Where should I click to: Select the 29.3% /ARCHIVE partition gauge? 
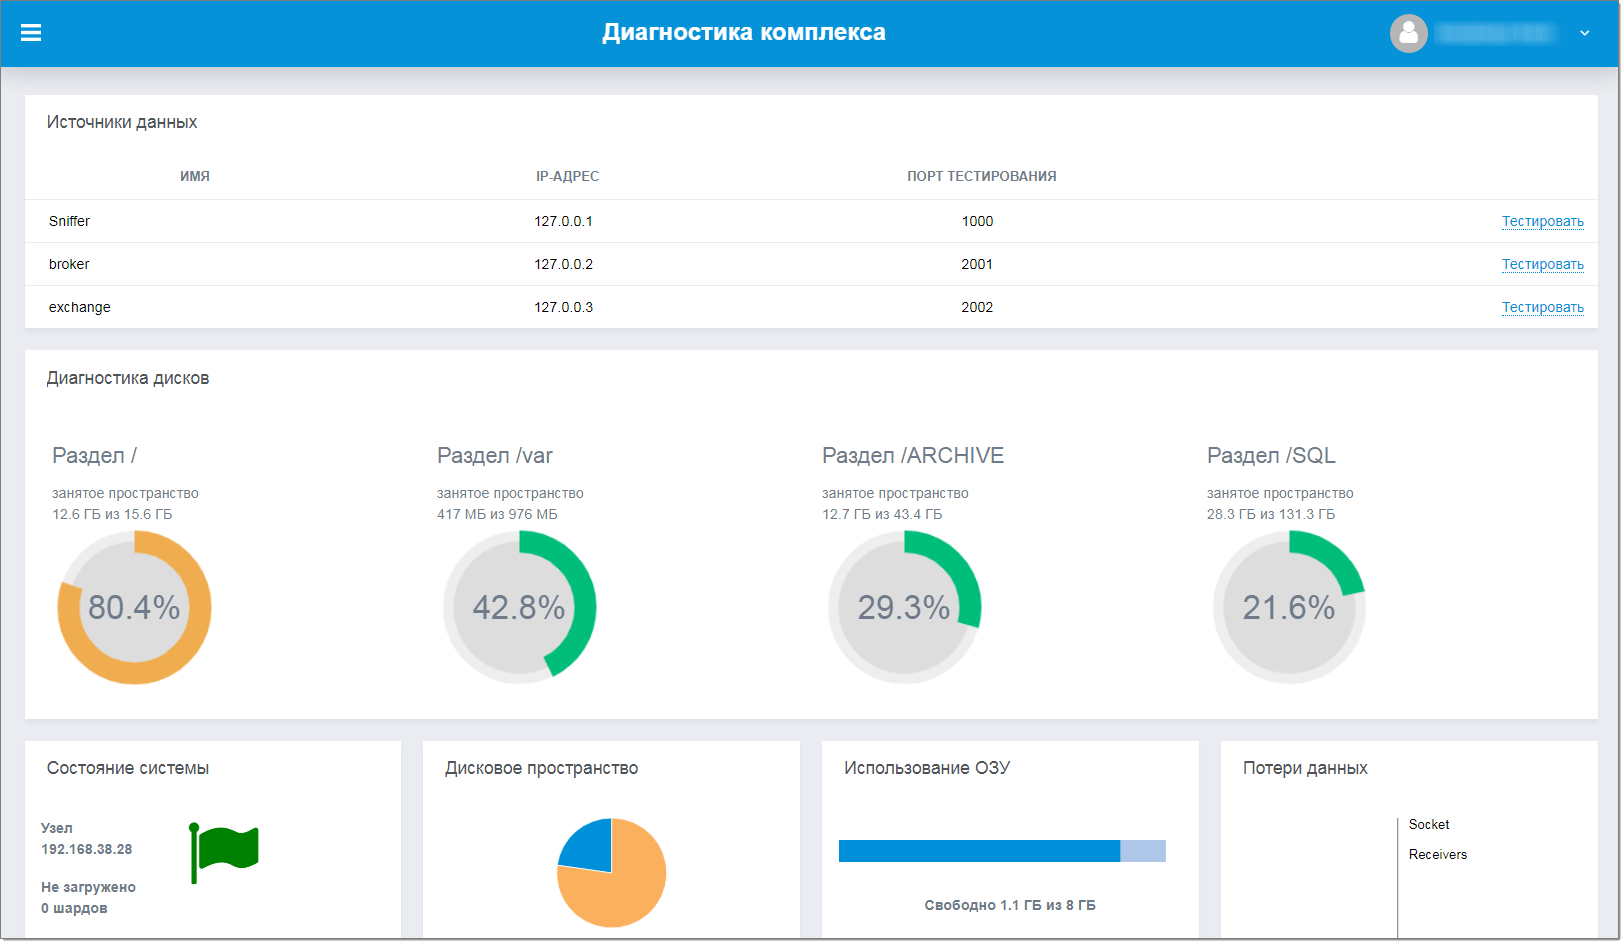904,607
